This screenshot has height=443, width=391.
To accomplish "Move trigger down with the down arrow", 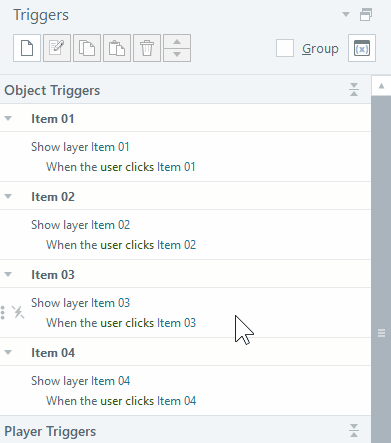I will (177, 55).
